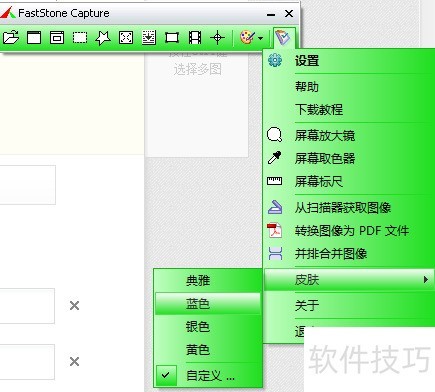
Task: Focus the bottom input box with X
Action: (27, 362)
